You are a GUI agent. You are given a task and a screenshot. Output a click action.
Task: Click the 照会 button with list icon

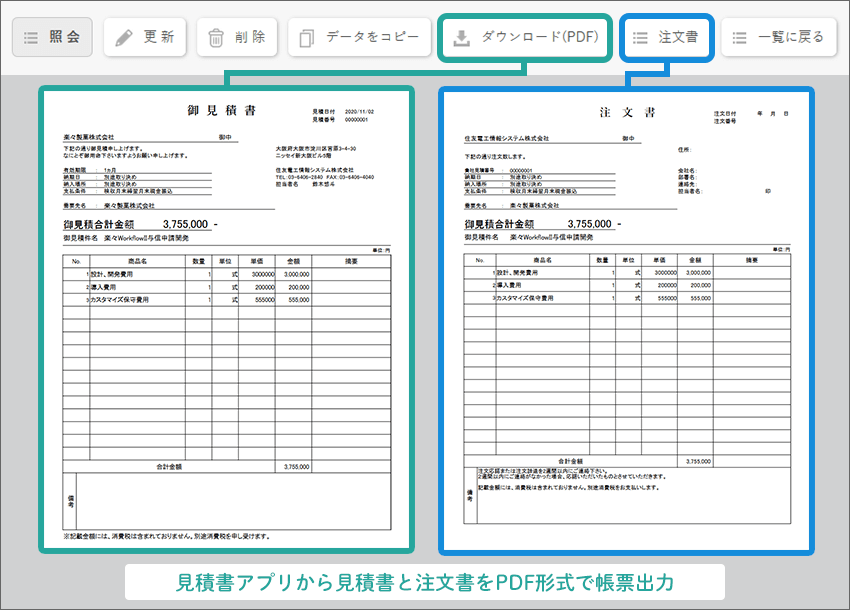click(52, 37)
